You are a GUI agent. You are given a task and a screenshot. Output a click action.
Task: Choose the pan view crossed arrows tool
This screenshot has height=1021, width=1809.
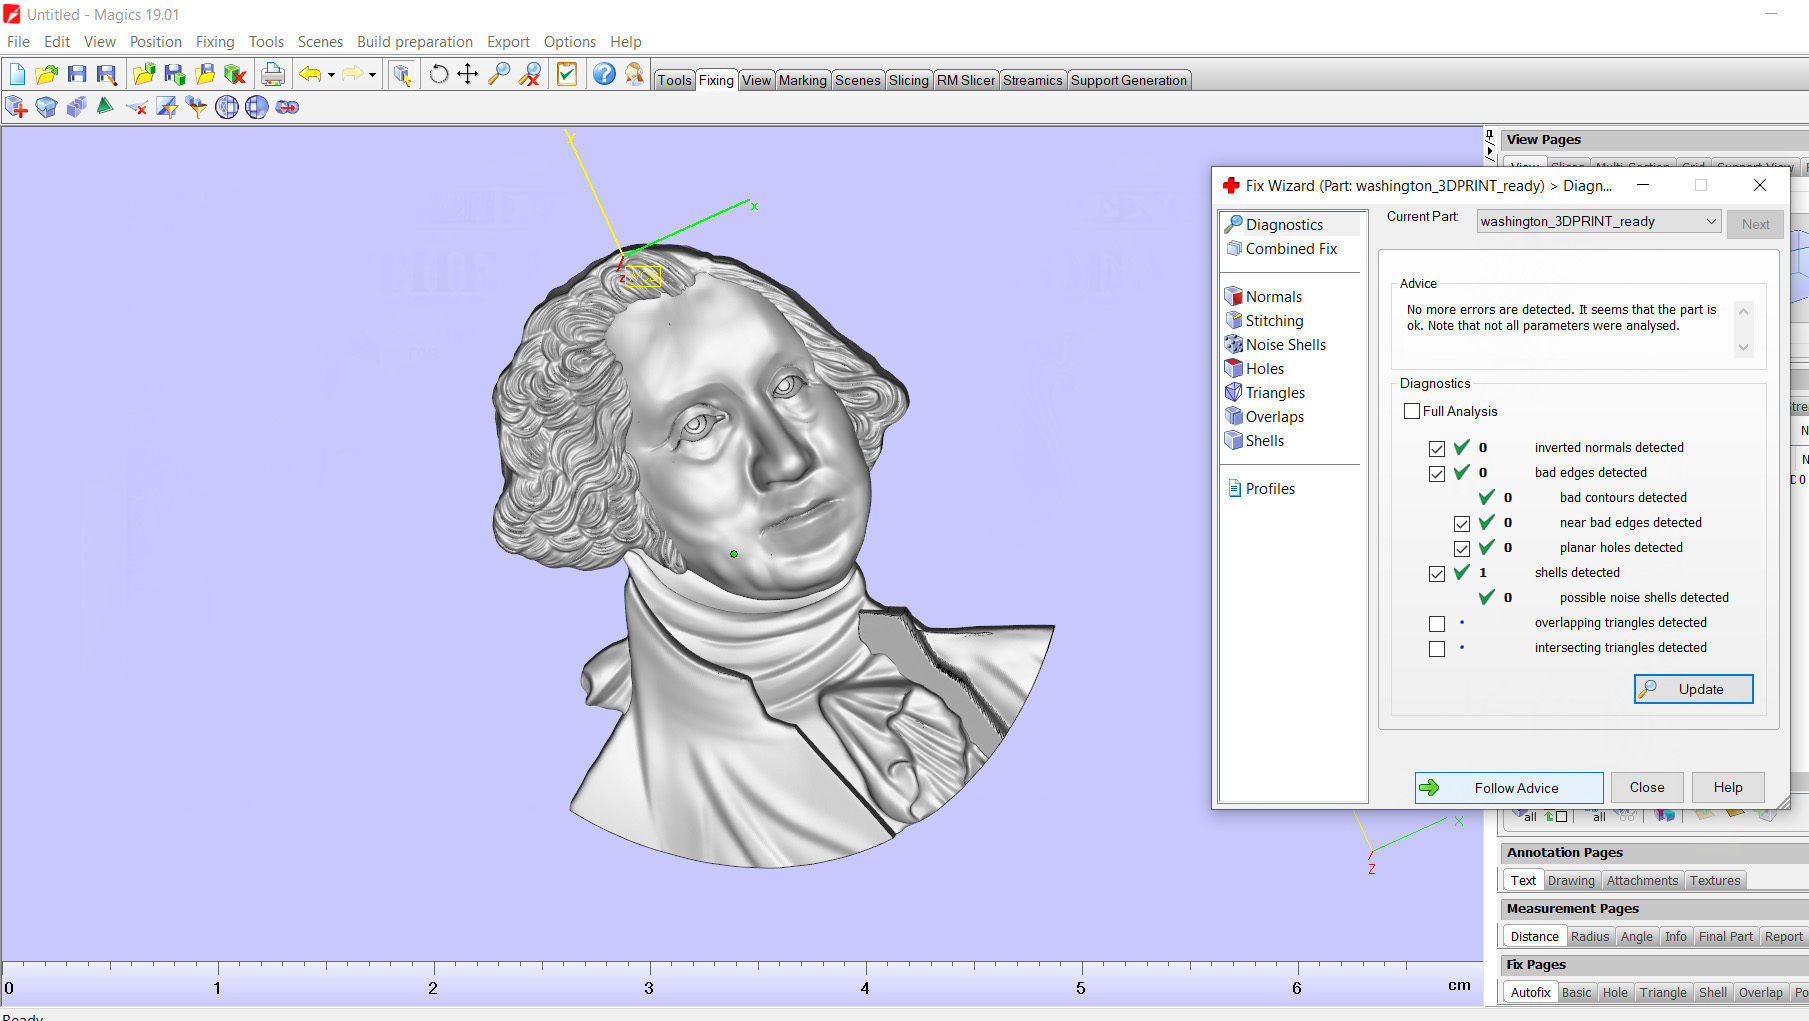(467, 74)
